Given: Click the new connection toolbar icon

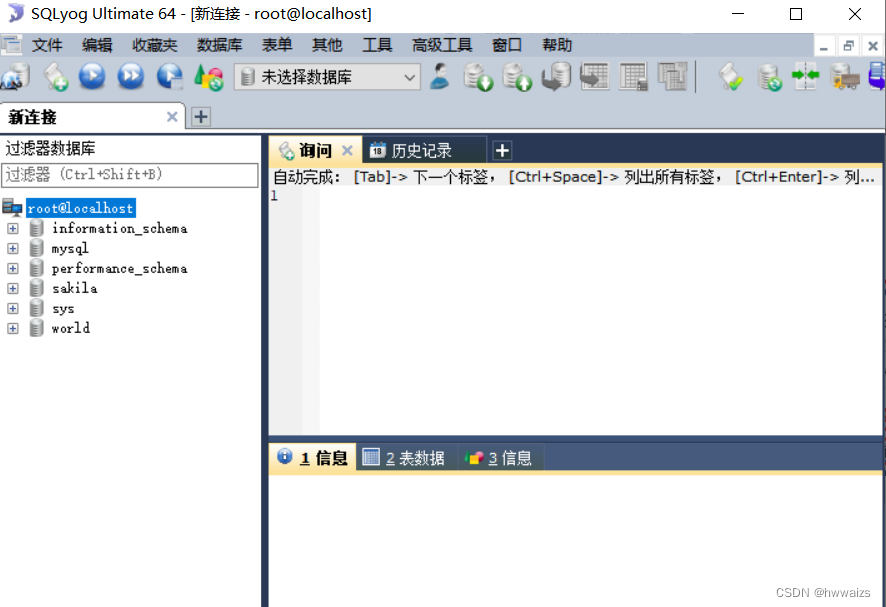Looking at the screenshot, I should (16, 77).
